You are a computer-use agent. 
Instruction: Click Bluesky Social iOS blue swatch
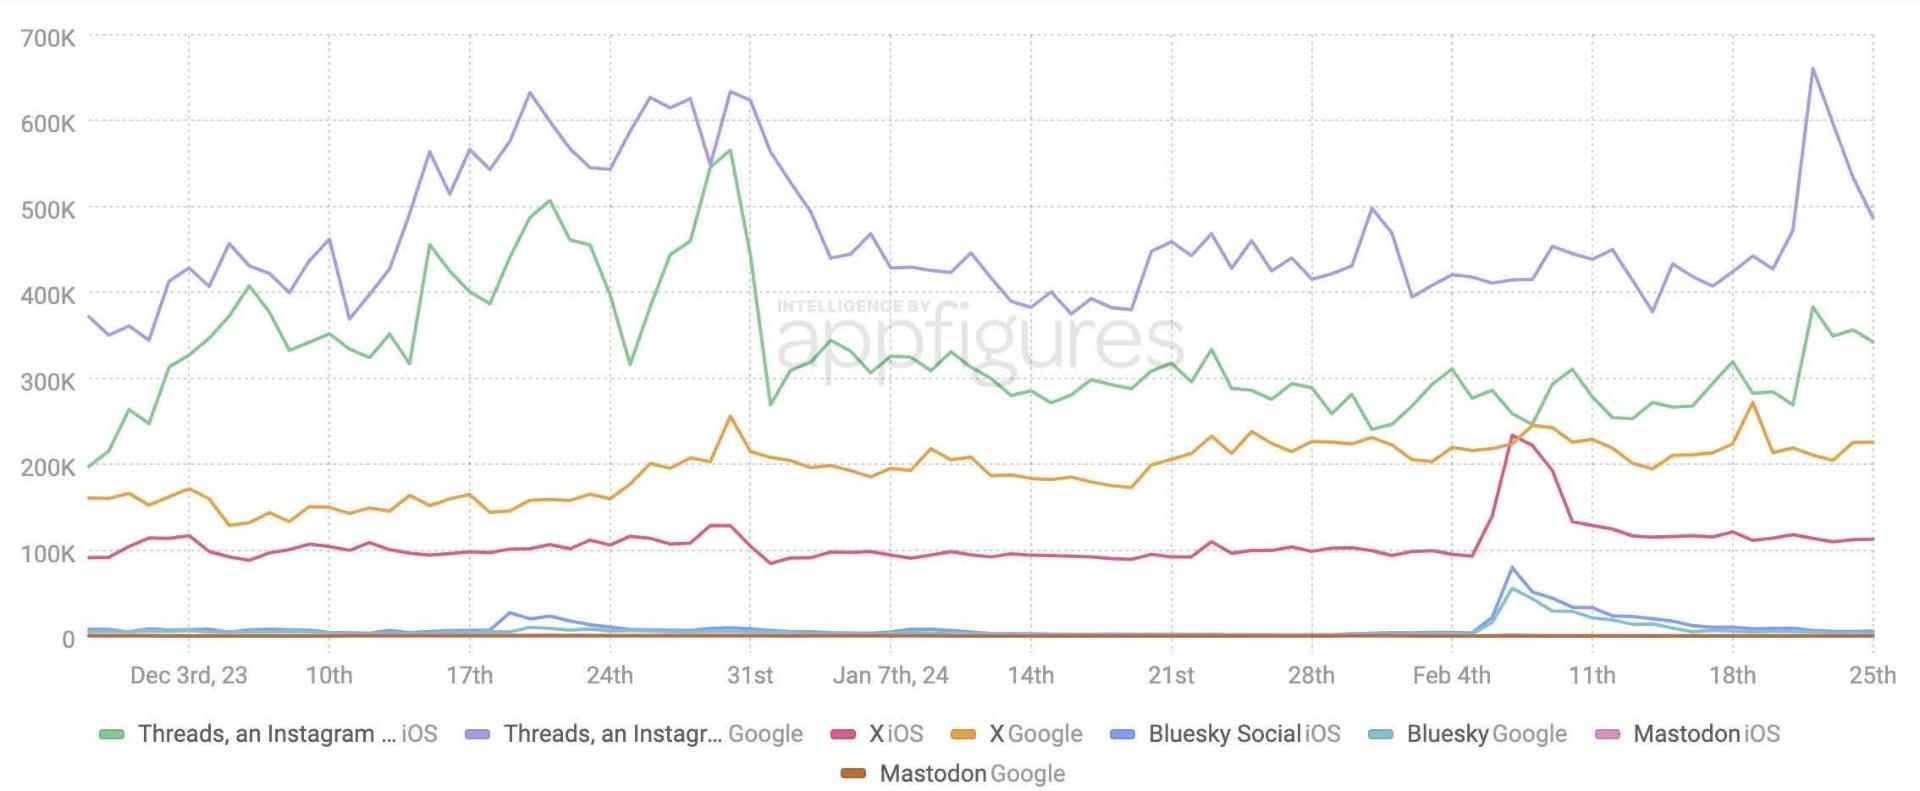[1123, 735]
